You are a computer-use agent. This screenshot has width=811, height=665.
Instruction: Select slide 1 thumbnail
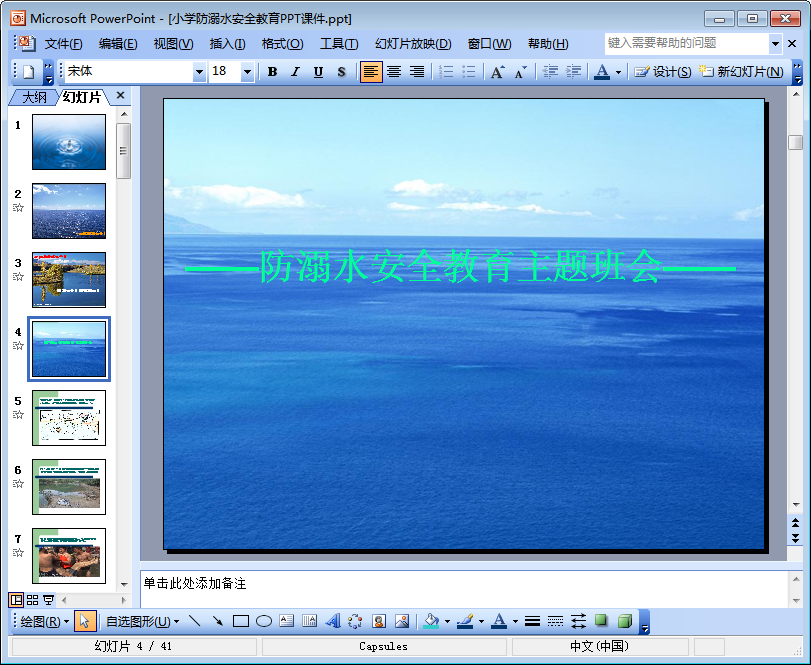69,142
